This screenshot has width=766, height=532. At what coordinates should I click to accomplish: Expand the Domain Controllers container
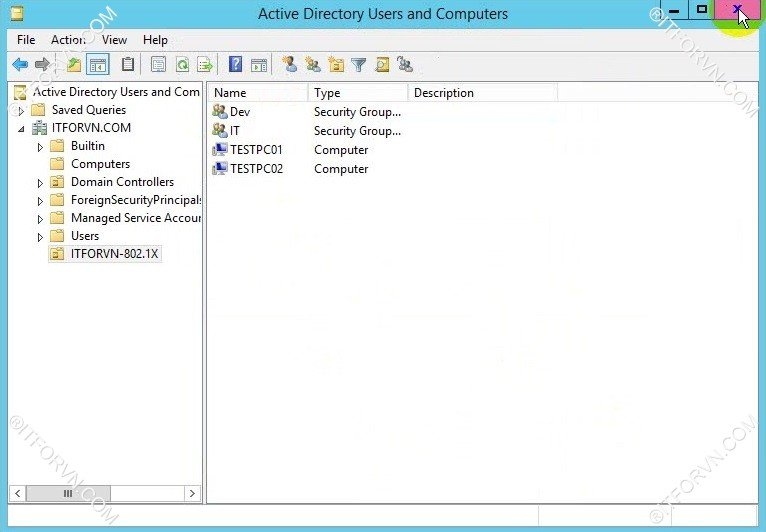pyautogui.click(x=41, y=183)
